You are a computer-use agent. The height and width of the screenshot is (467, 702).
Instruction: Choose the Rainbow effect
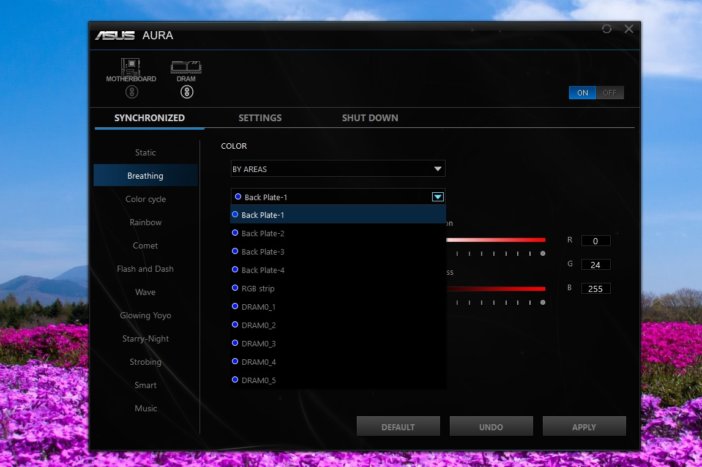[146, 222]
